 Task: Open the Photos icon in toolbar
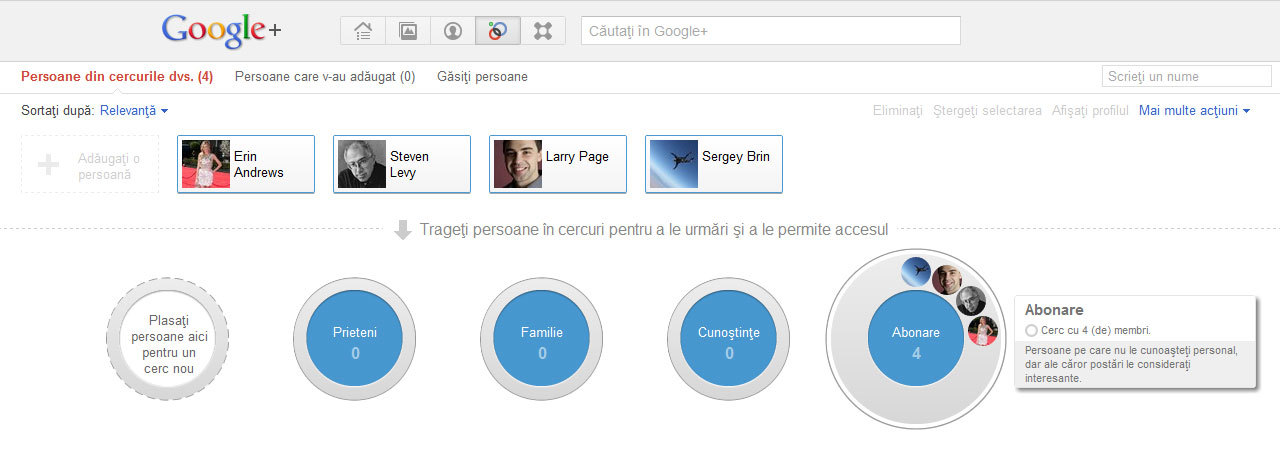coord(408,31)
